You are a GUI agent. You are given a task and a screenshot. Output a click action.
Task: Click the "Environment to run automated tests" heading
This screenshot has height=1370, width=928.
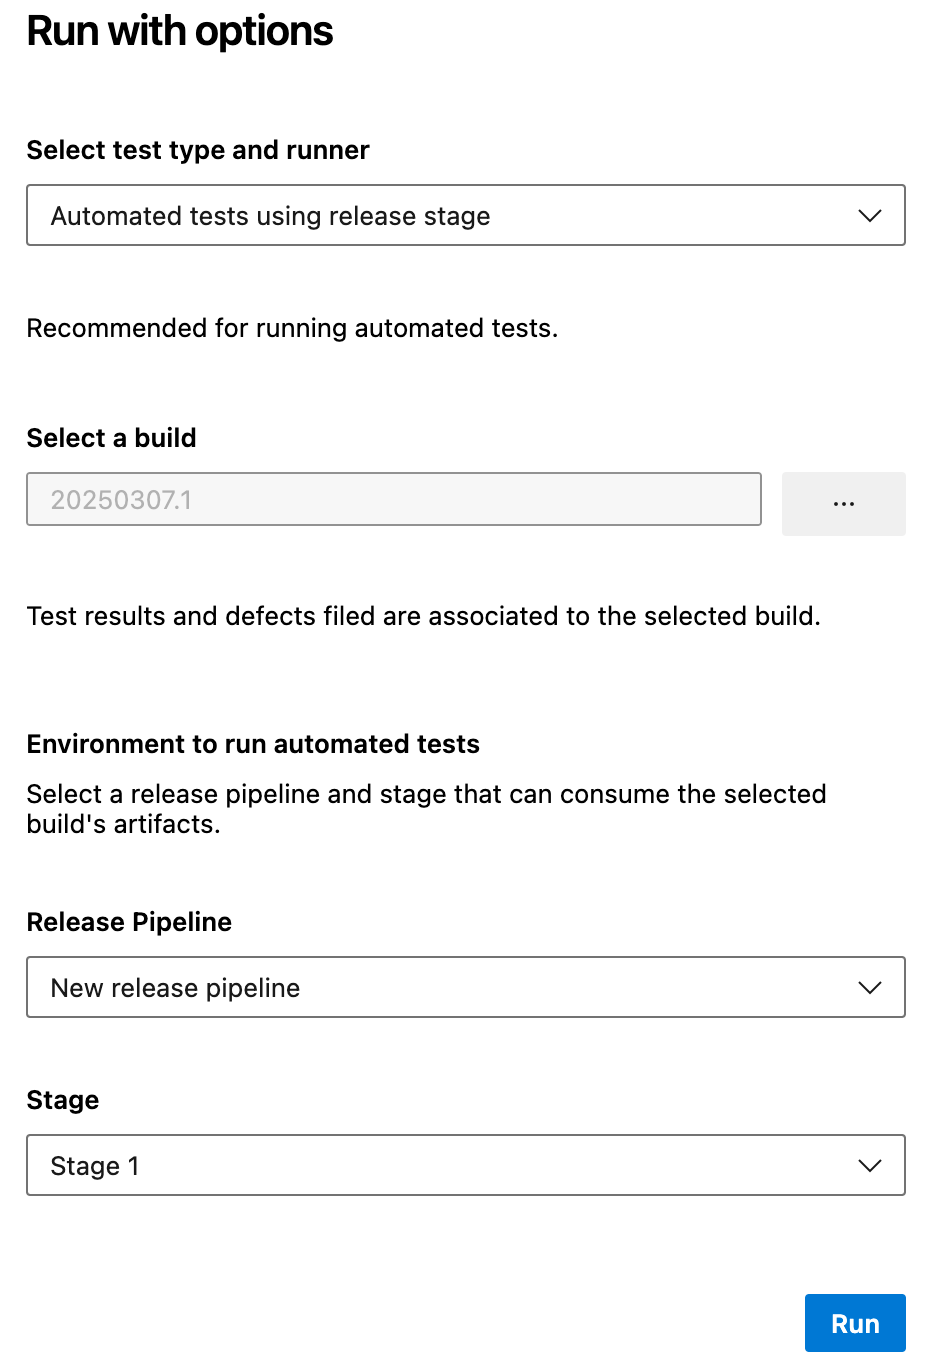point(253,744)
